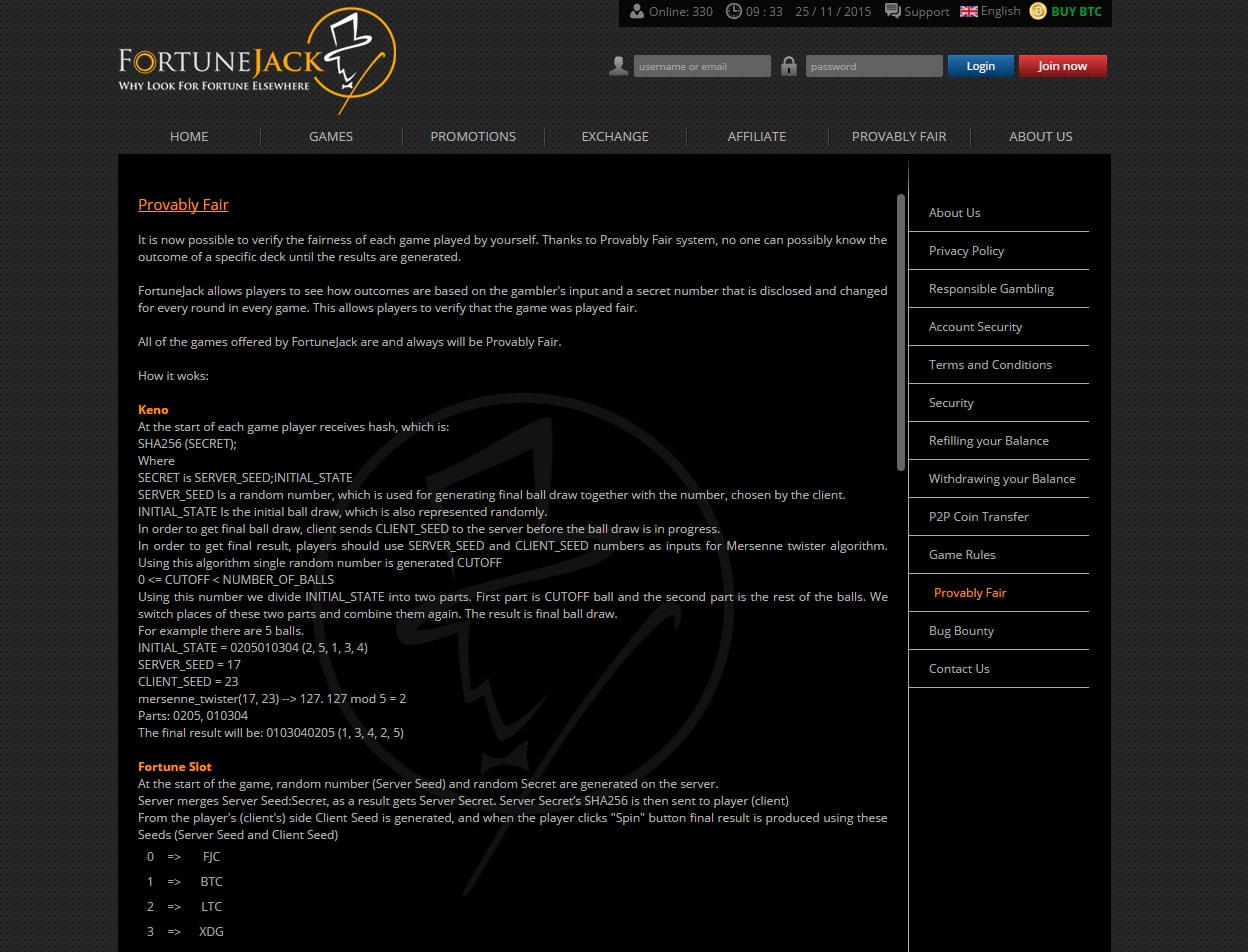Click the content area vertical scrollbar
The height and width of the screenshot is (952, 1248).
point(901,332)
